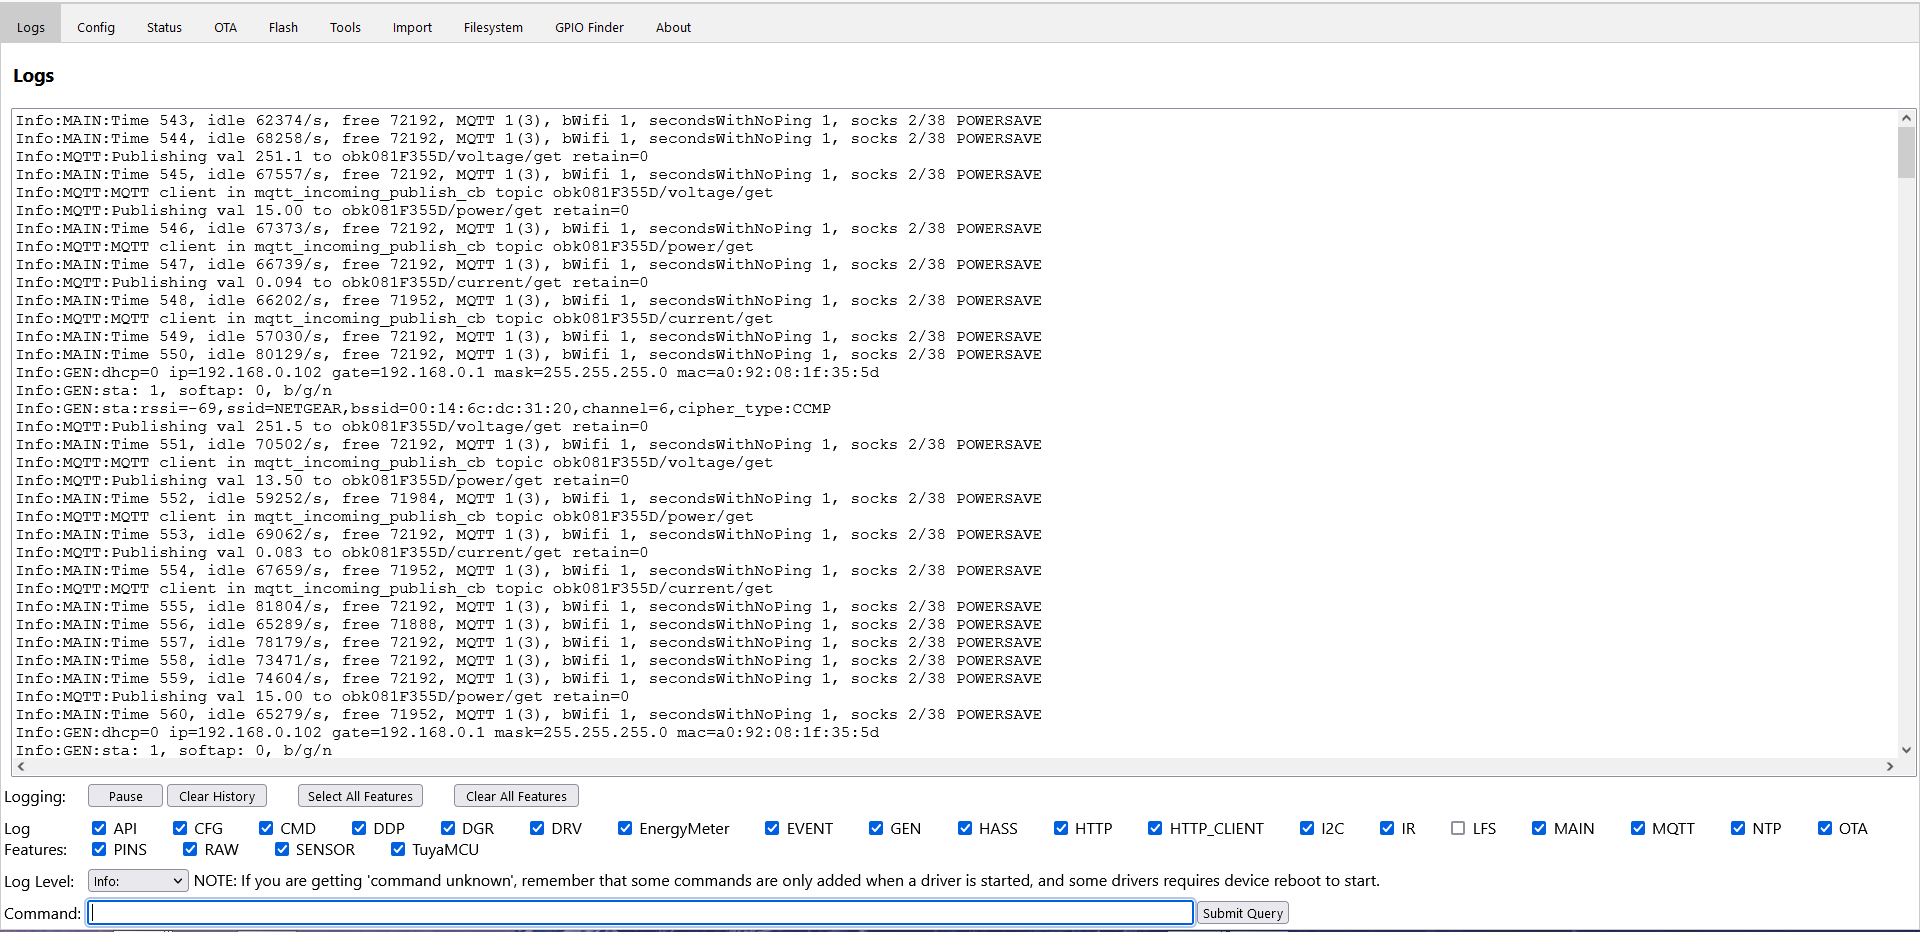
Task: Go to the Flash tab
Action: coord(283,27)
